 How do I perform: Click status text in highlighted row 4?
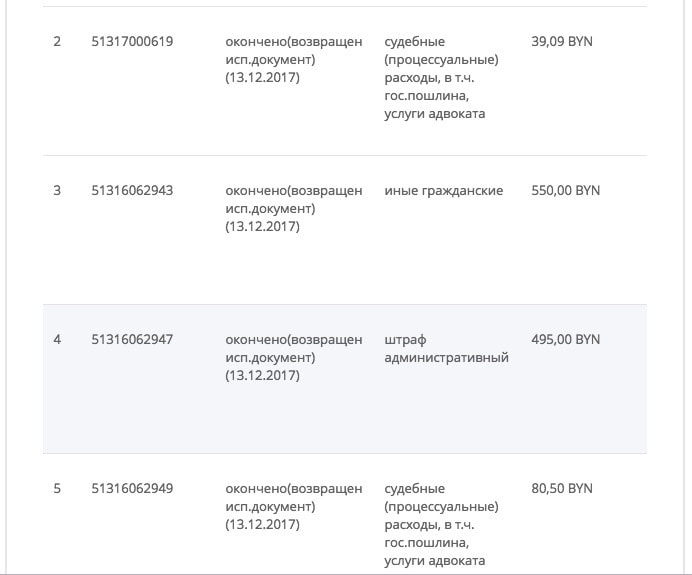tap(294, 357)
